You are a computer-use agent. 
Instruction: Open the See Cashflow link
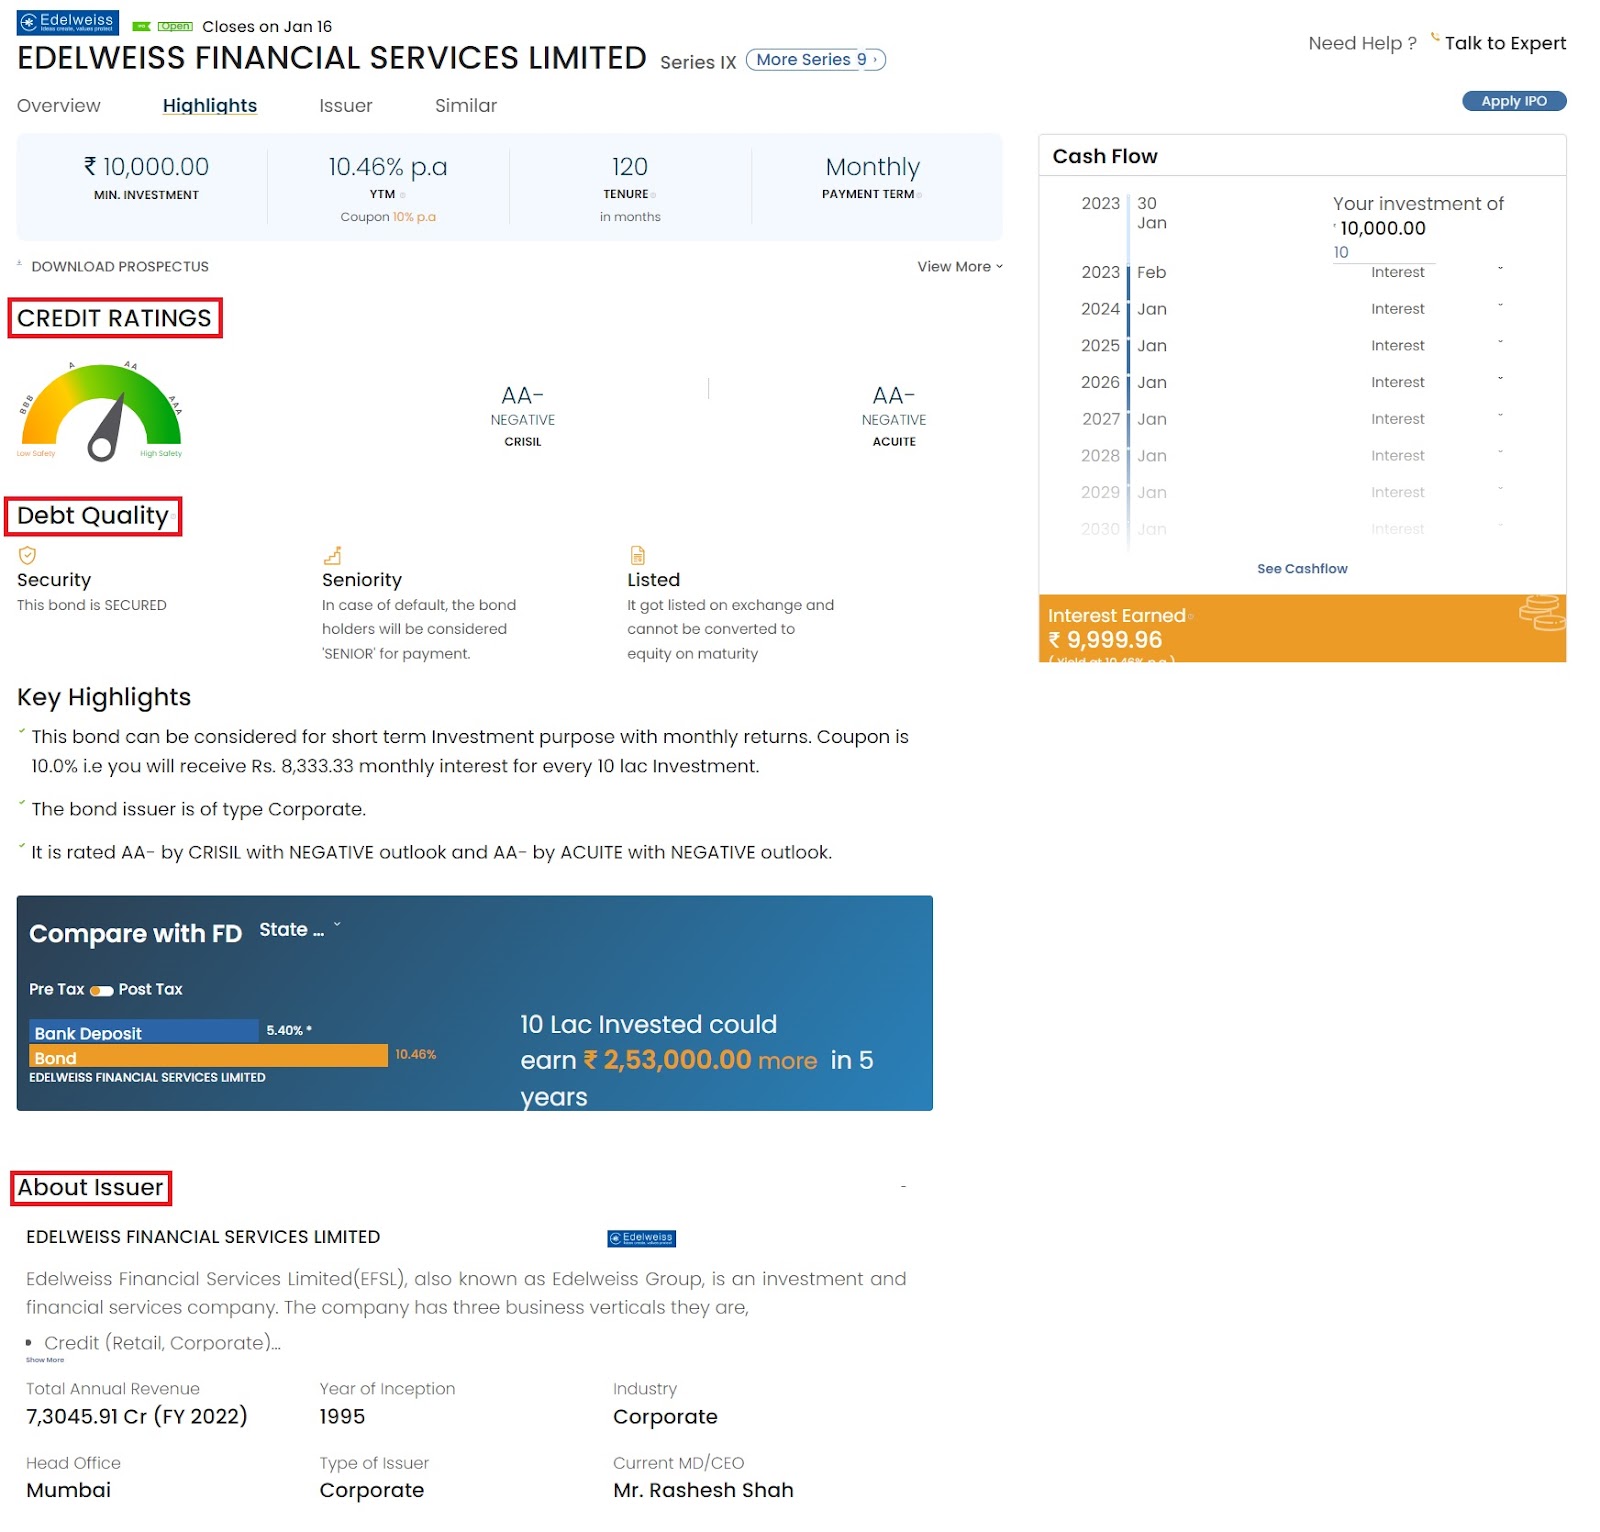(1302, 569)
